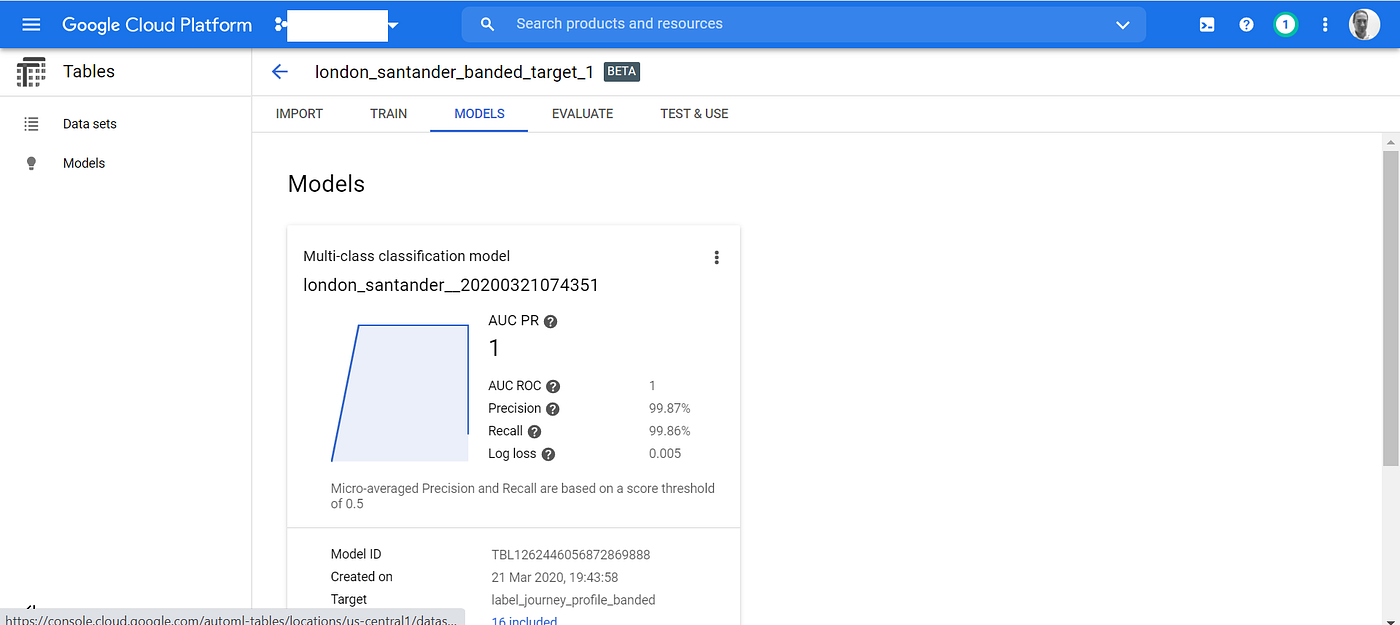Open the navigation hamburger menu
The image size is (1400, 625).
[x=31, y=24]
